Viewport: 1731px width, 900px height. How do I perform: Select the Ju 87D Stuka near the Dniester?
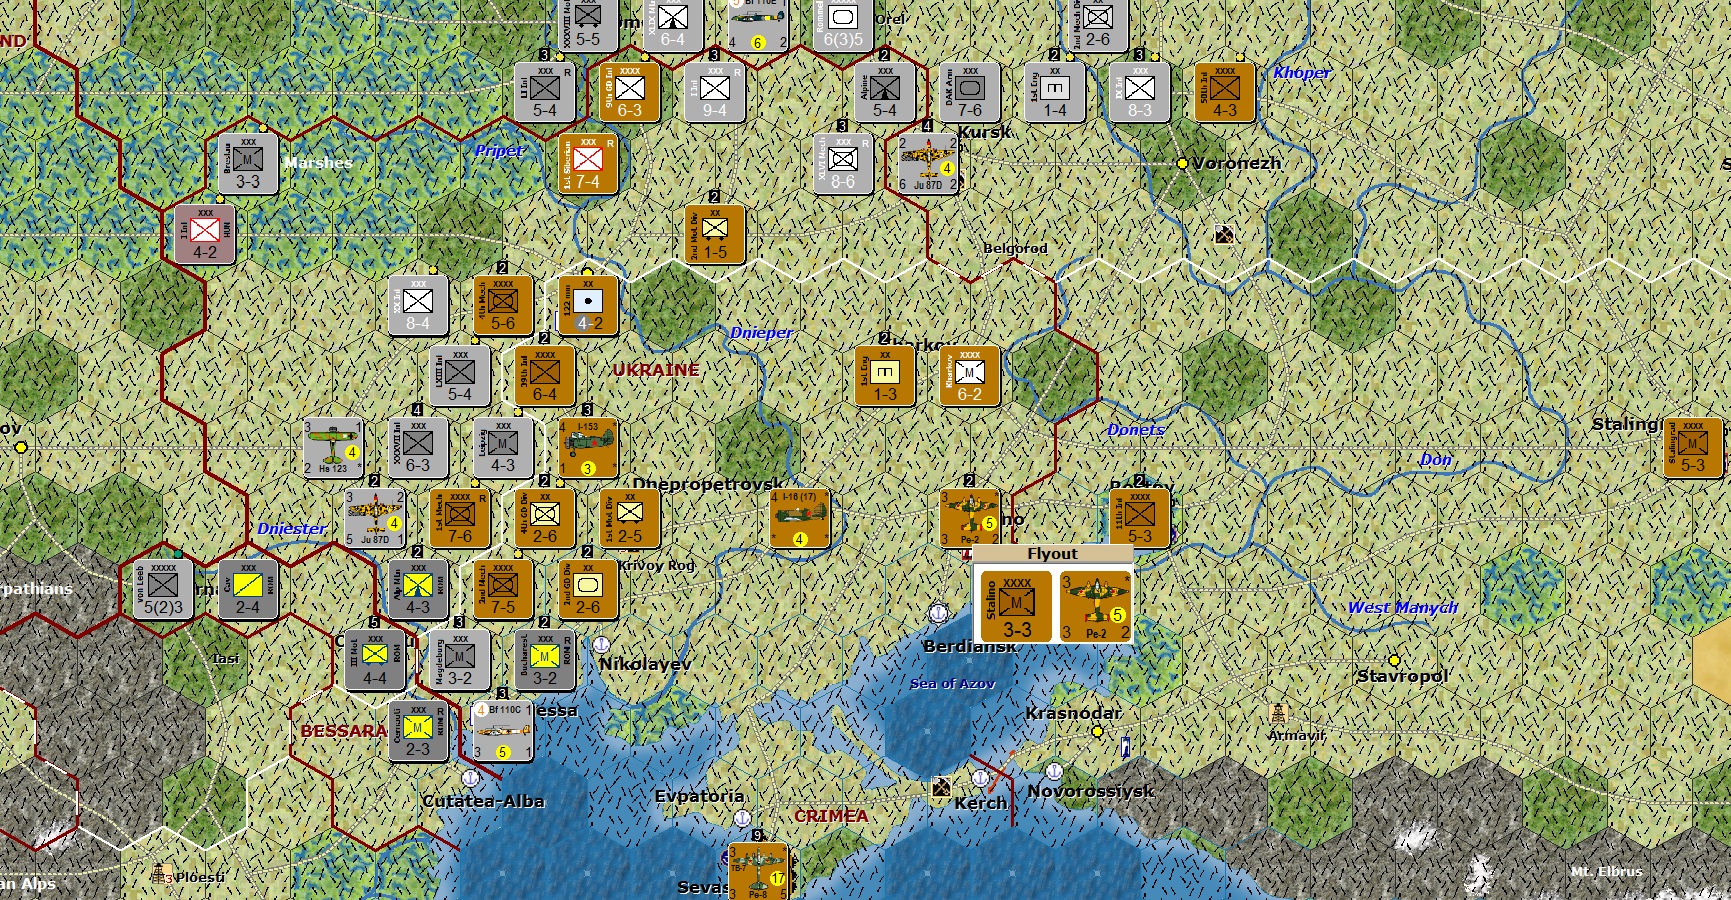375,518
